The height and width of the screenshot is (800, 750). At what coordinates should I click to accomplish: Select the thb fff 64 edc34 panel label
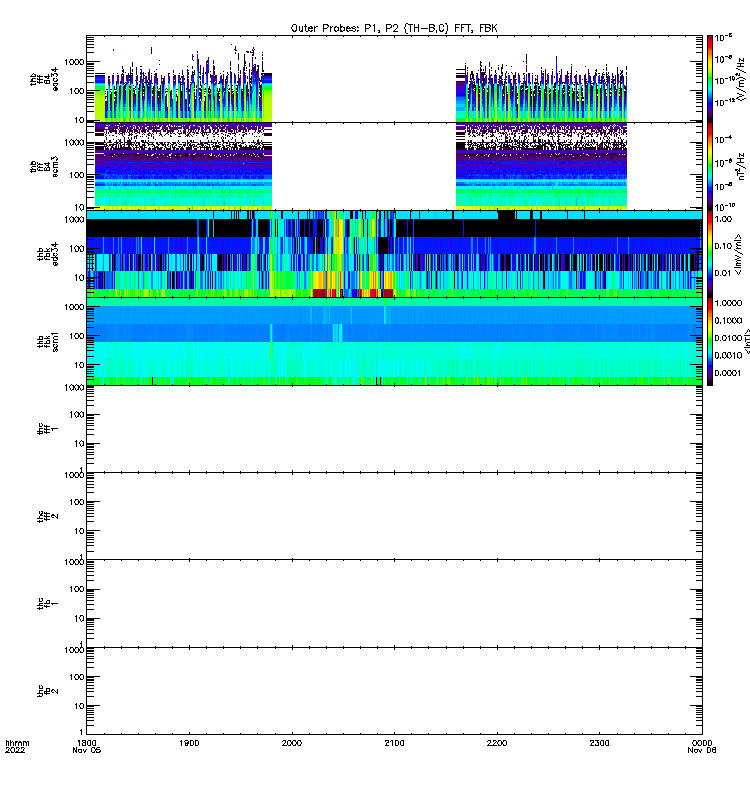pos(44,79)
